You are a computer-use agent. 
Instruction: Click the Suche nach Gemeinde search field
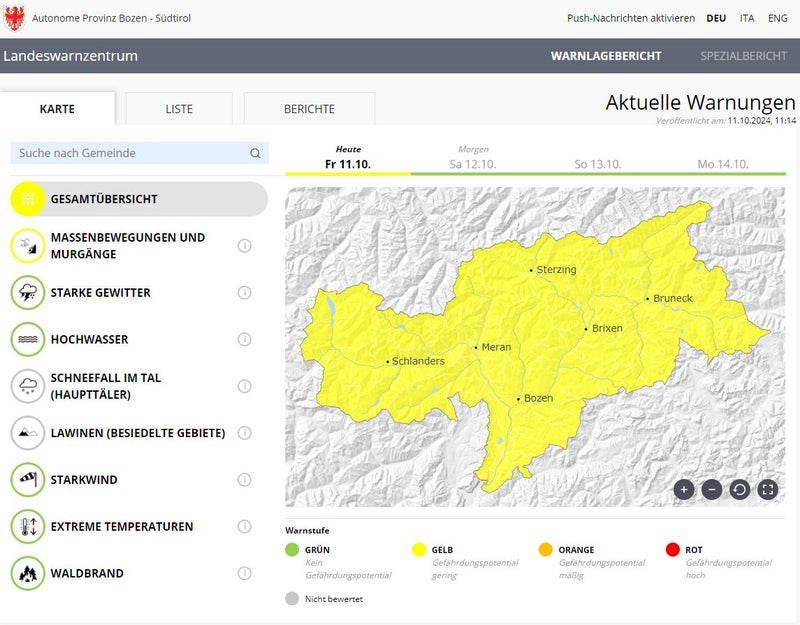pos(130,153)
